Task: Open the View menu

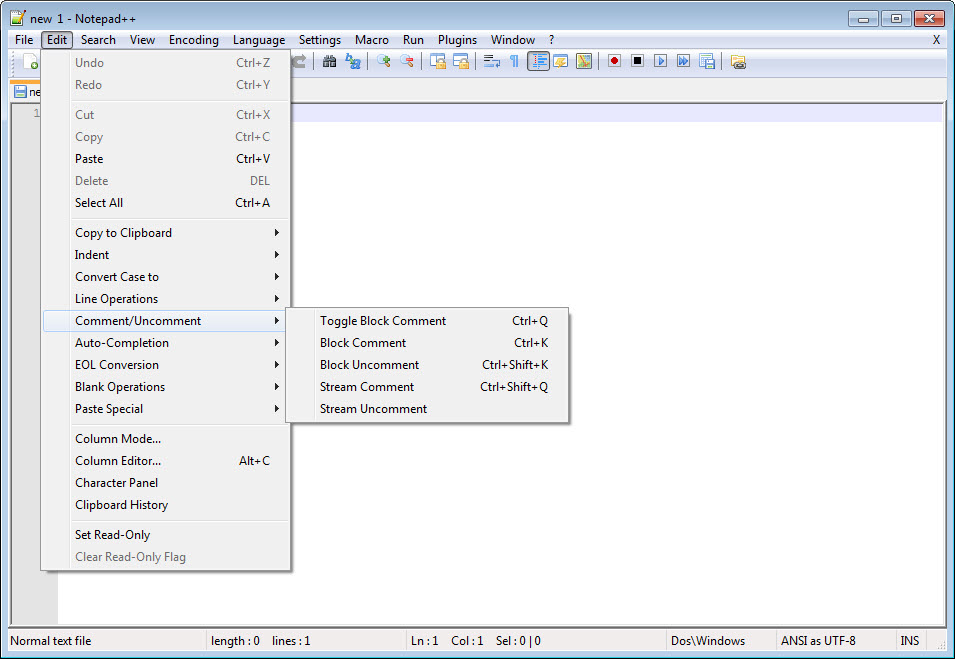Action: click(142, 40)
